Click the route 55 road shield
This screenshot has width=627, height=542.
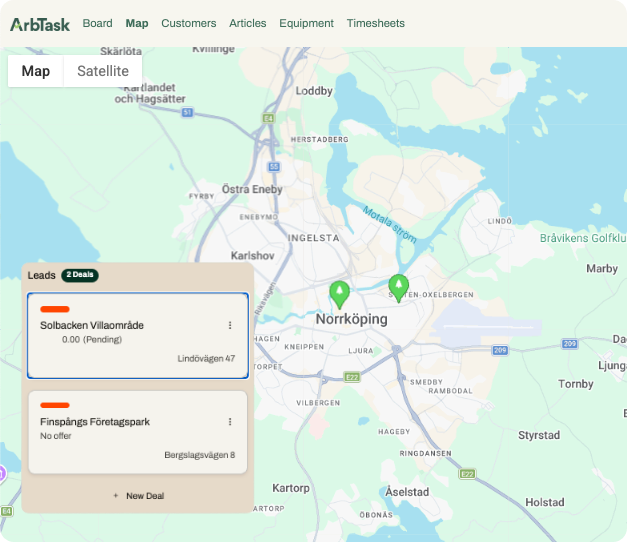(x=274, y=166)
